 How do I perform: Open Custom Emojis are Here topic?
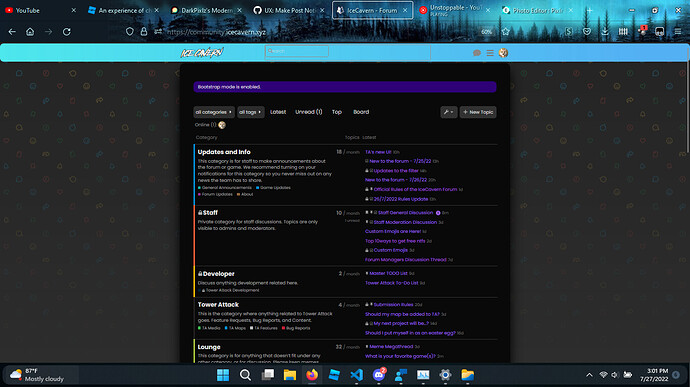pyautogui.click(x=393, y=231)
